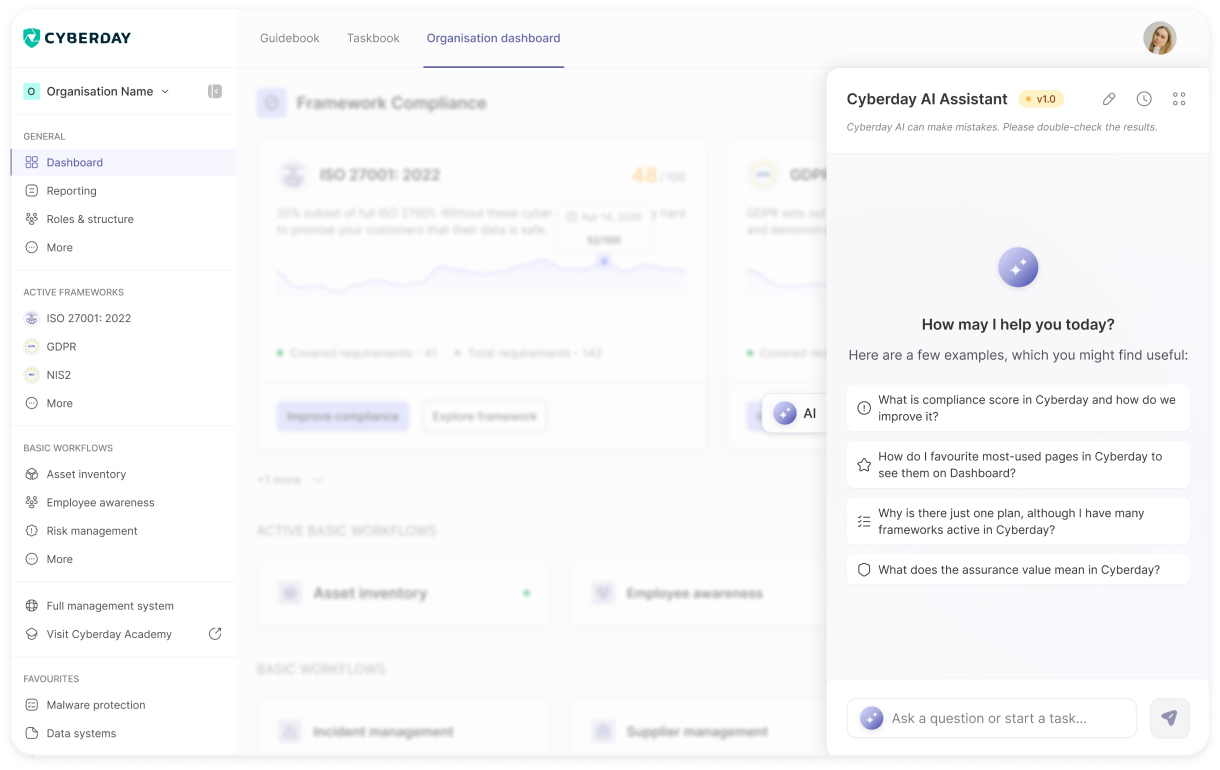
Task: Click the ISO 27001 badge icon in sidebar
Action: 32,318
